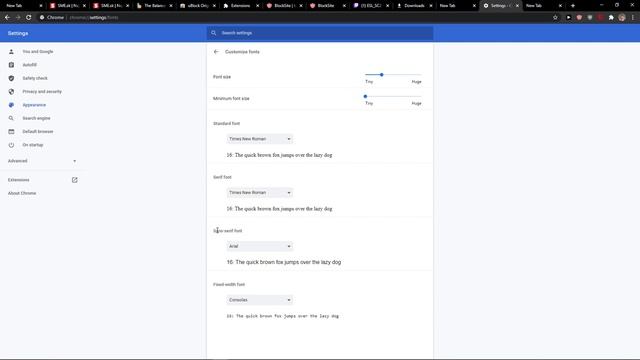This screenshot has height=360, width=640.
Task: Click the address bar URL
Action: (93, 18)
